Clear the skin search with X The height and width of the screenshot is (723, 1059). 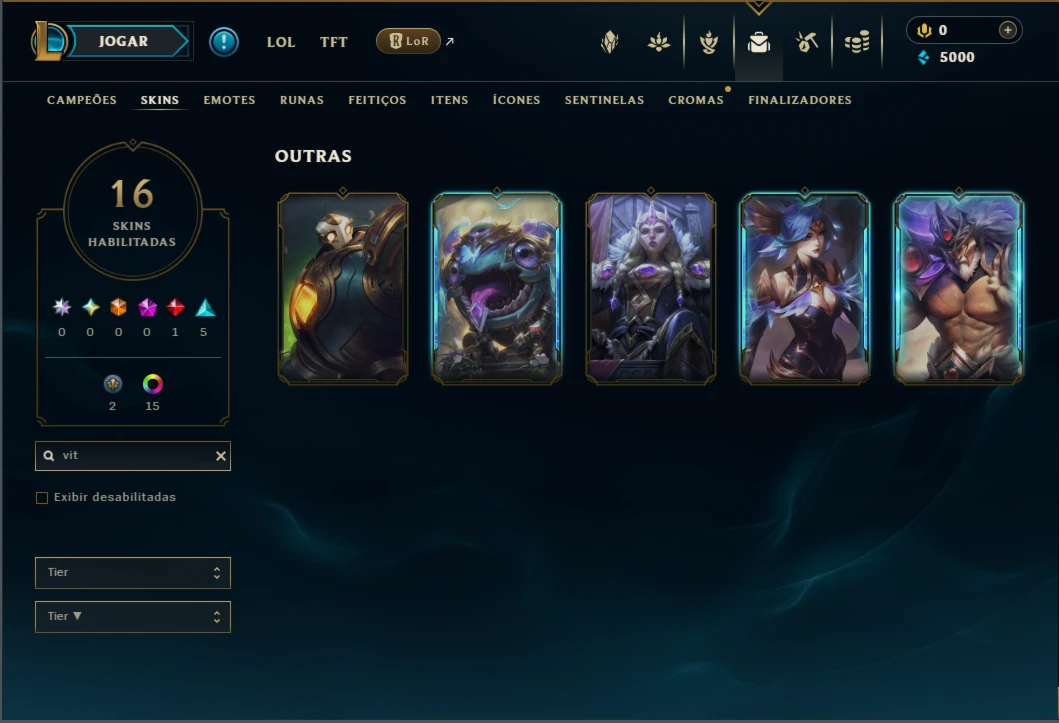[221, 456]
